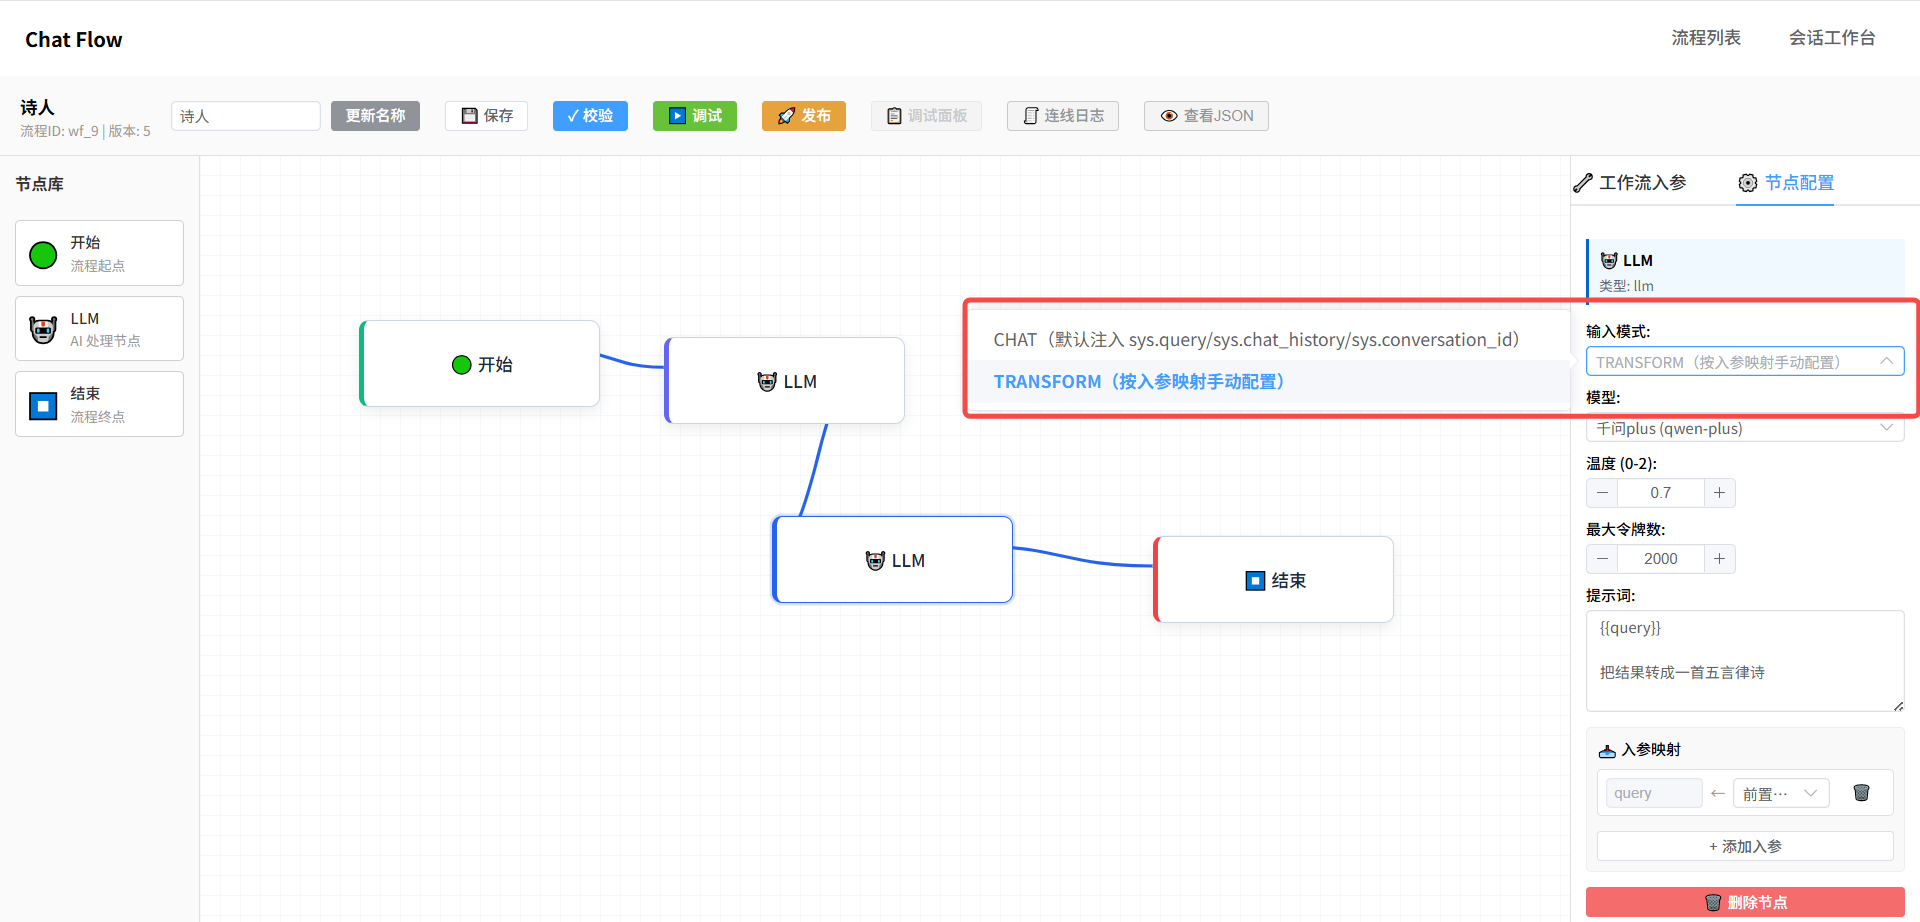The width and height of the screenshot is (1920, 922).
Task: Open the 模型 qwen-plus dropdown
Action: point(1745,428)
